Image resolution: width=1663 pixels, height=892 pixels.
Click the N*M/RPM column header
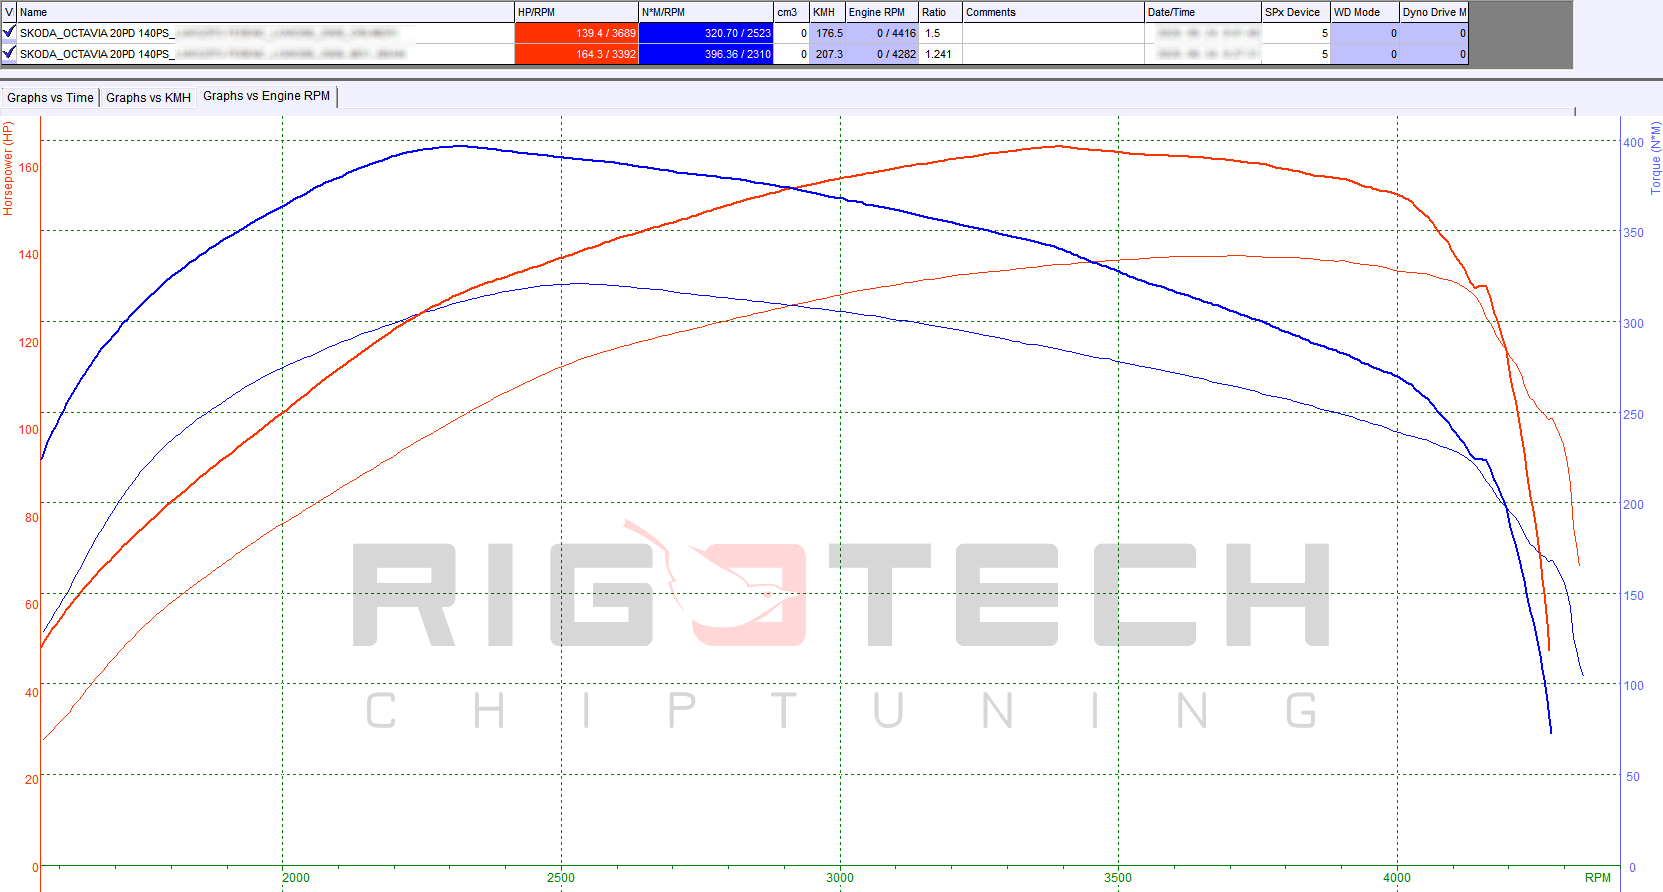(706, 12)
